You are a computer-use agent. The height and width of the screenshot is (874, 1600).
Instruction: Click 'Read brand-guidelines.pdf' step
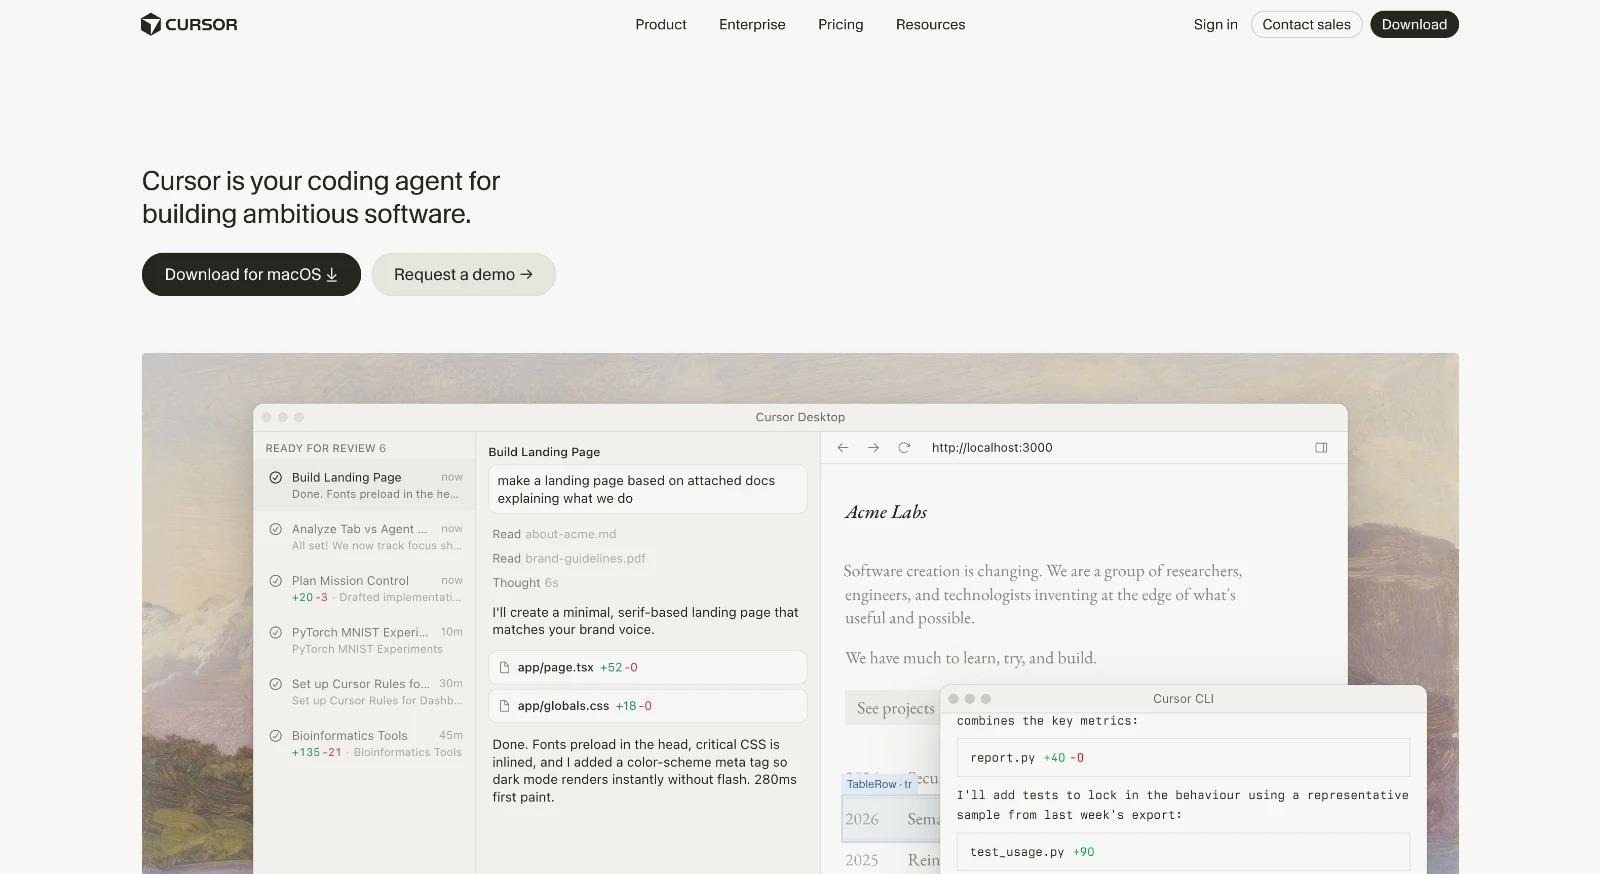pyautogui.click(x=569, y=559)
